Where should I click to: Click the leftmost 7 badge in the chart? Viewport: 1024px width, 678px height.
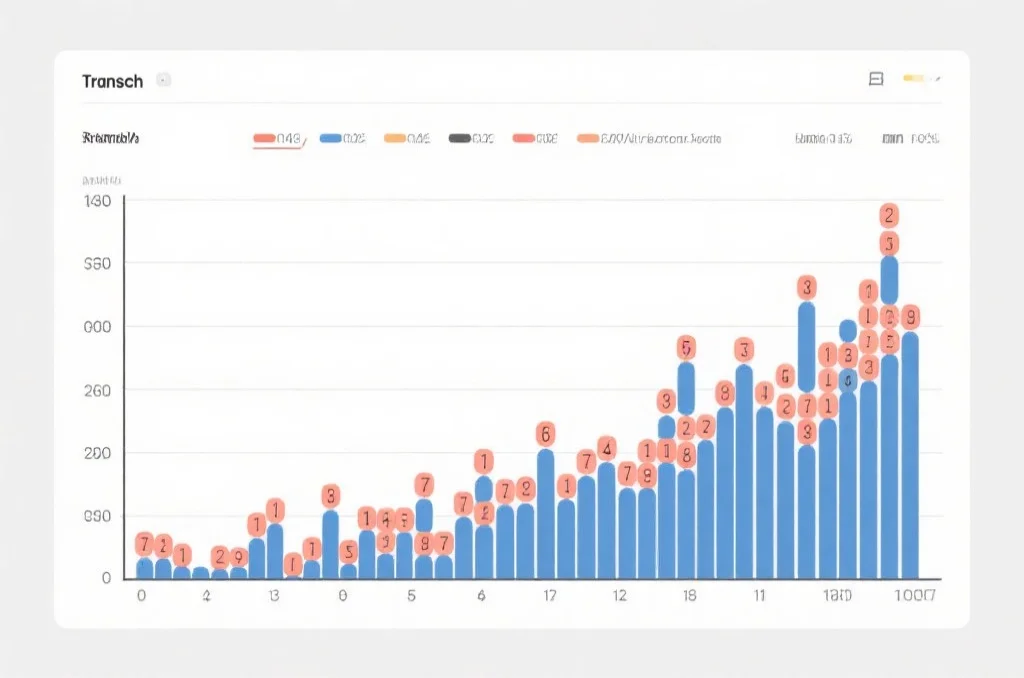tap(145, 545)
